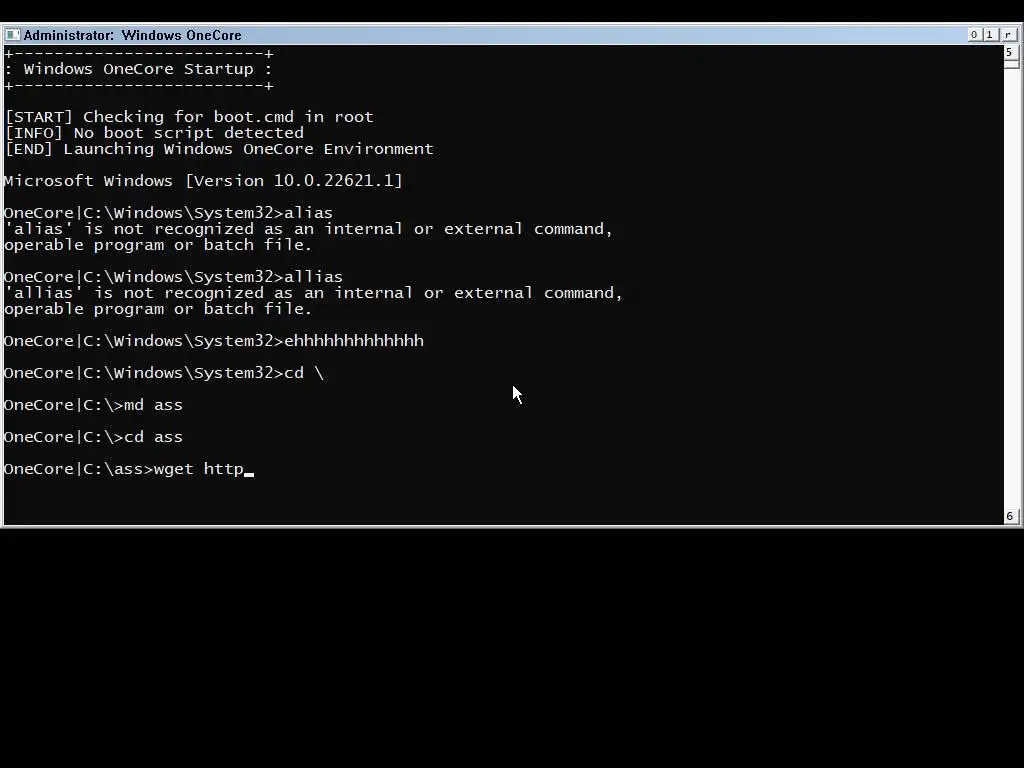Click the 'cd ass' command line

(x=93, y=437)
